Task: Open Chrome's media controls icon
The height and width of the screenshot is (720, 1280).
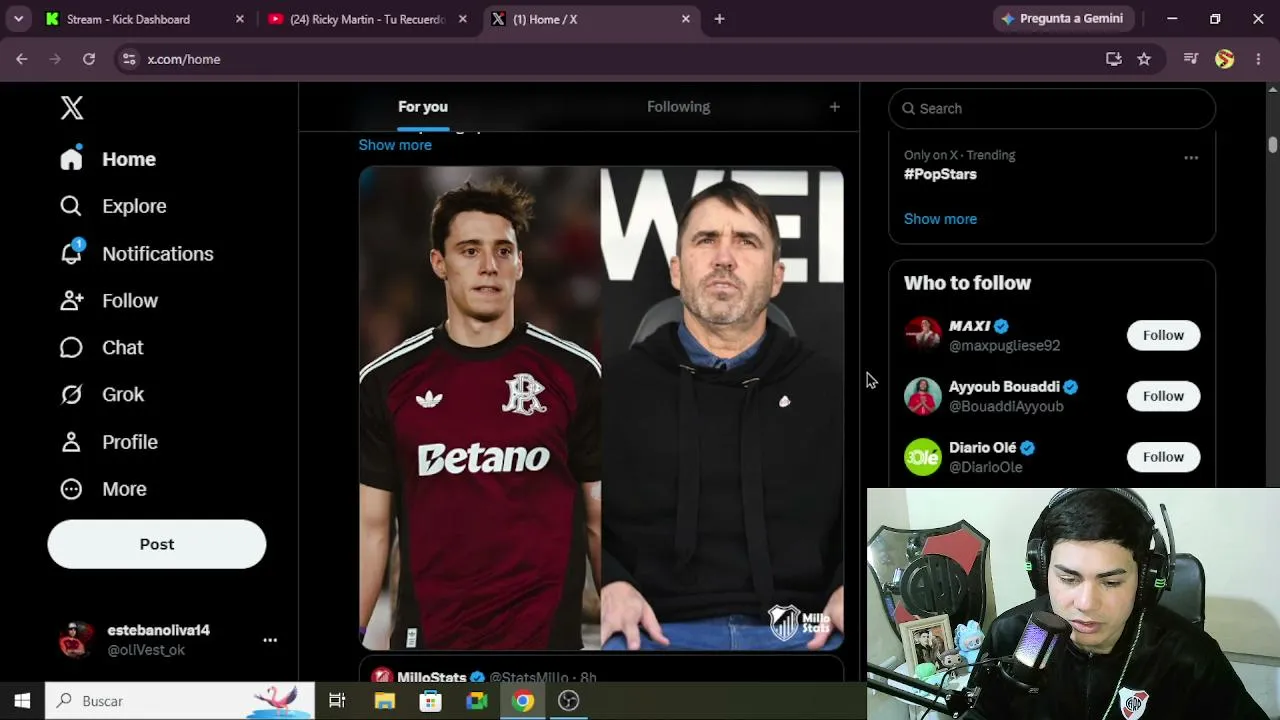Action: 1190,59
